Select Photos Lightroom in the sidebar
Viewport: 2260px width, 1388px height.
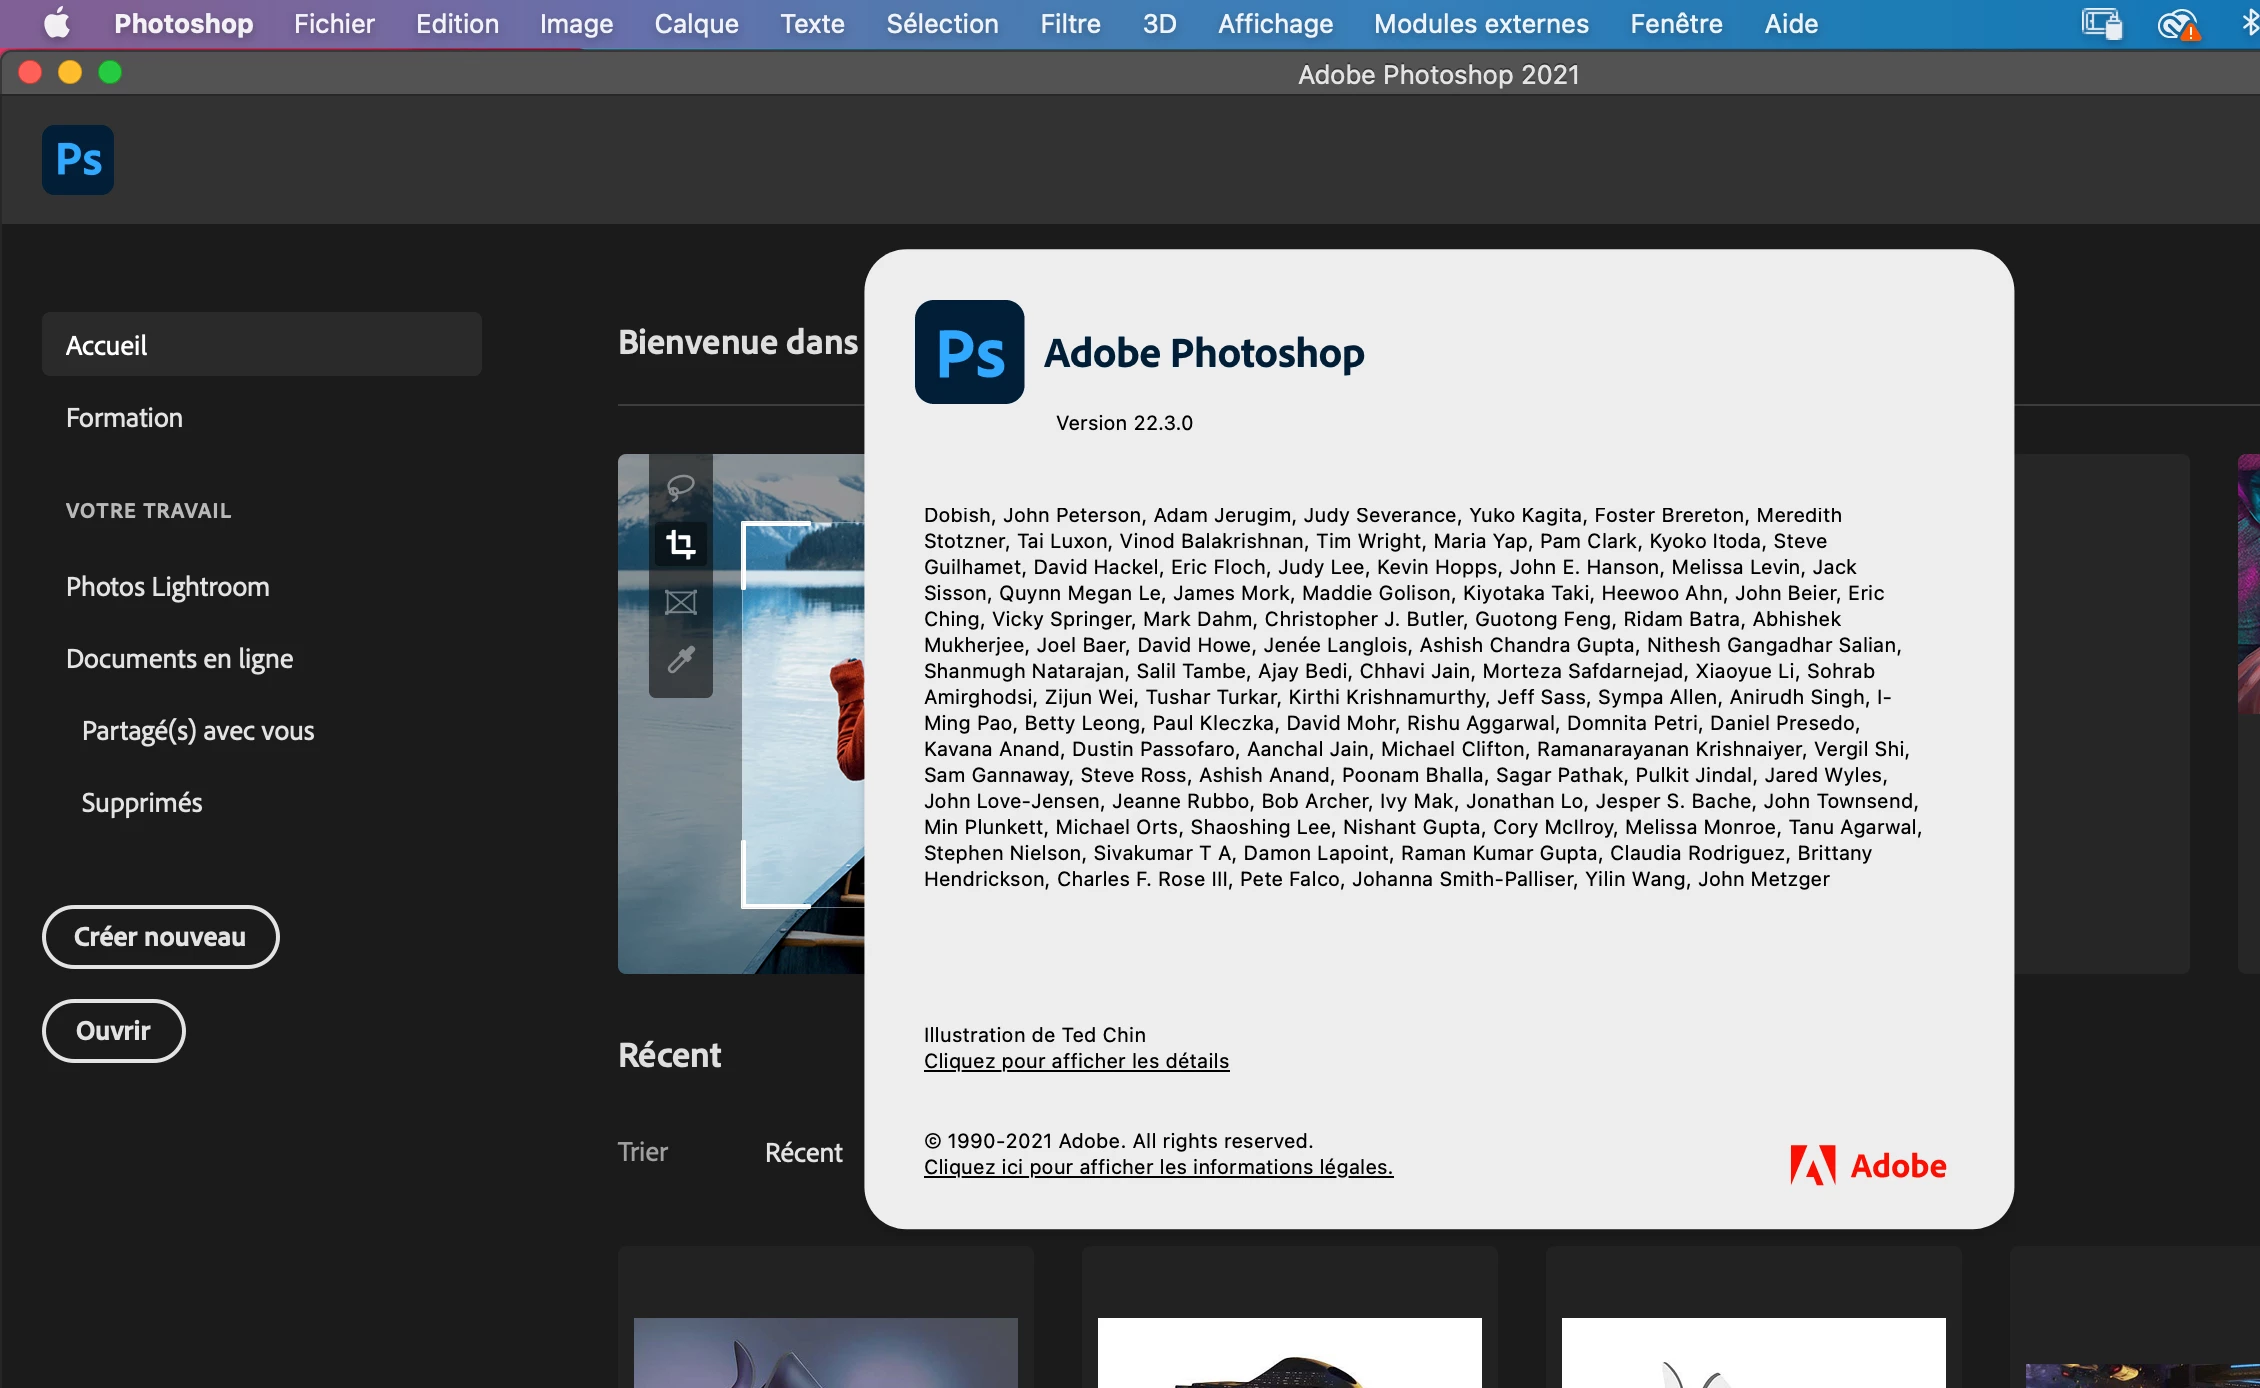167,587
